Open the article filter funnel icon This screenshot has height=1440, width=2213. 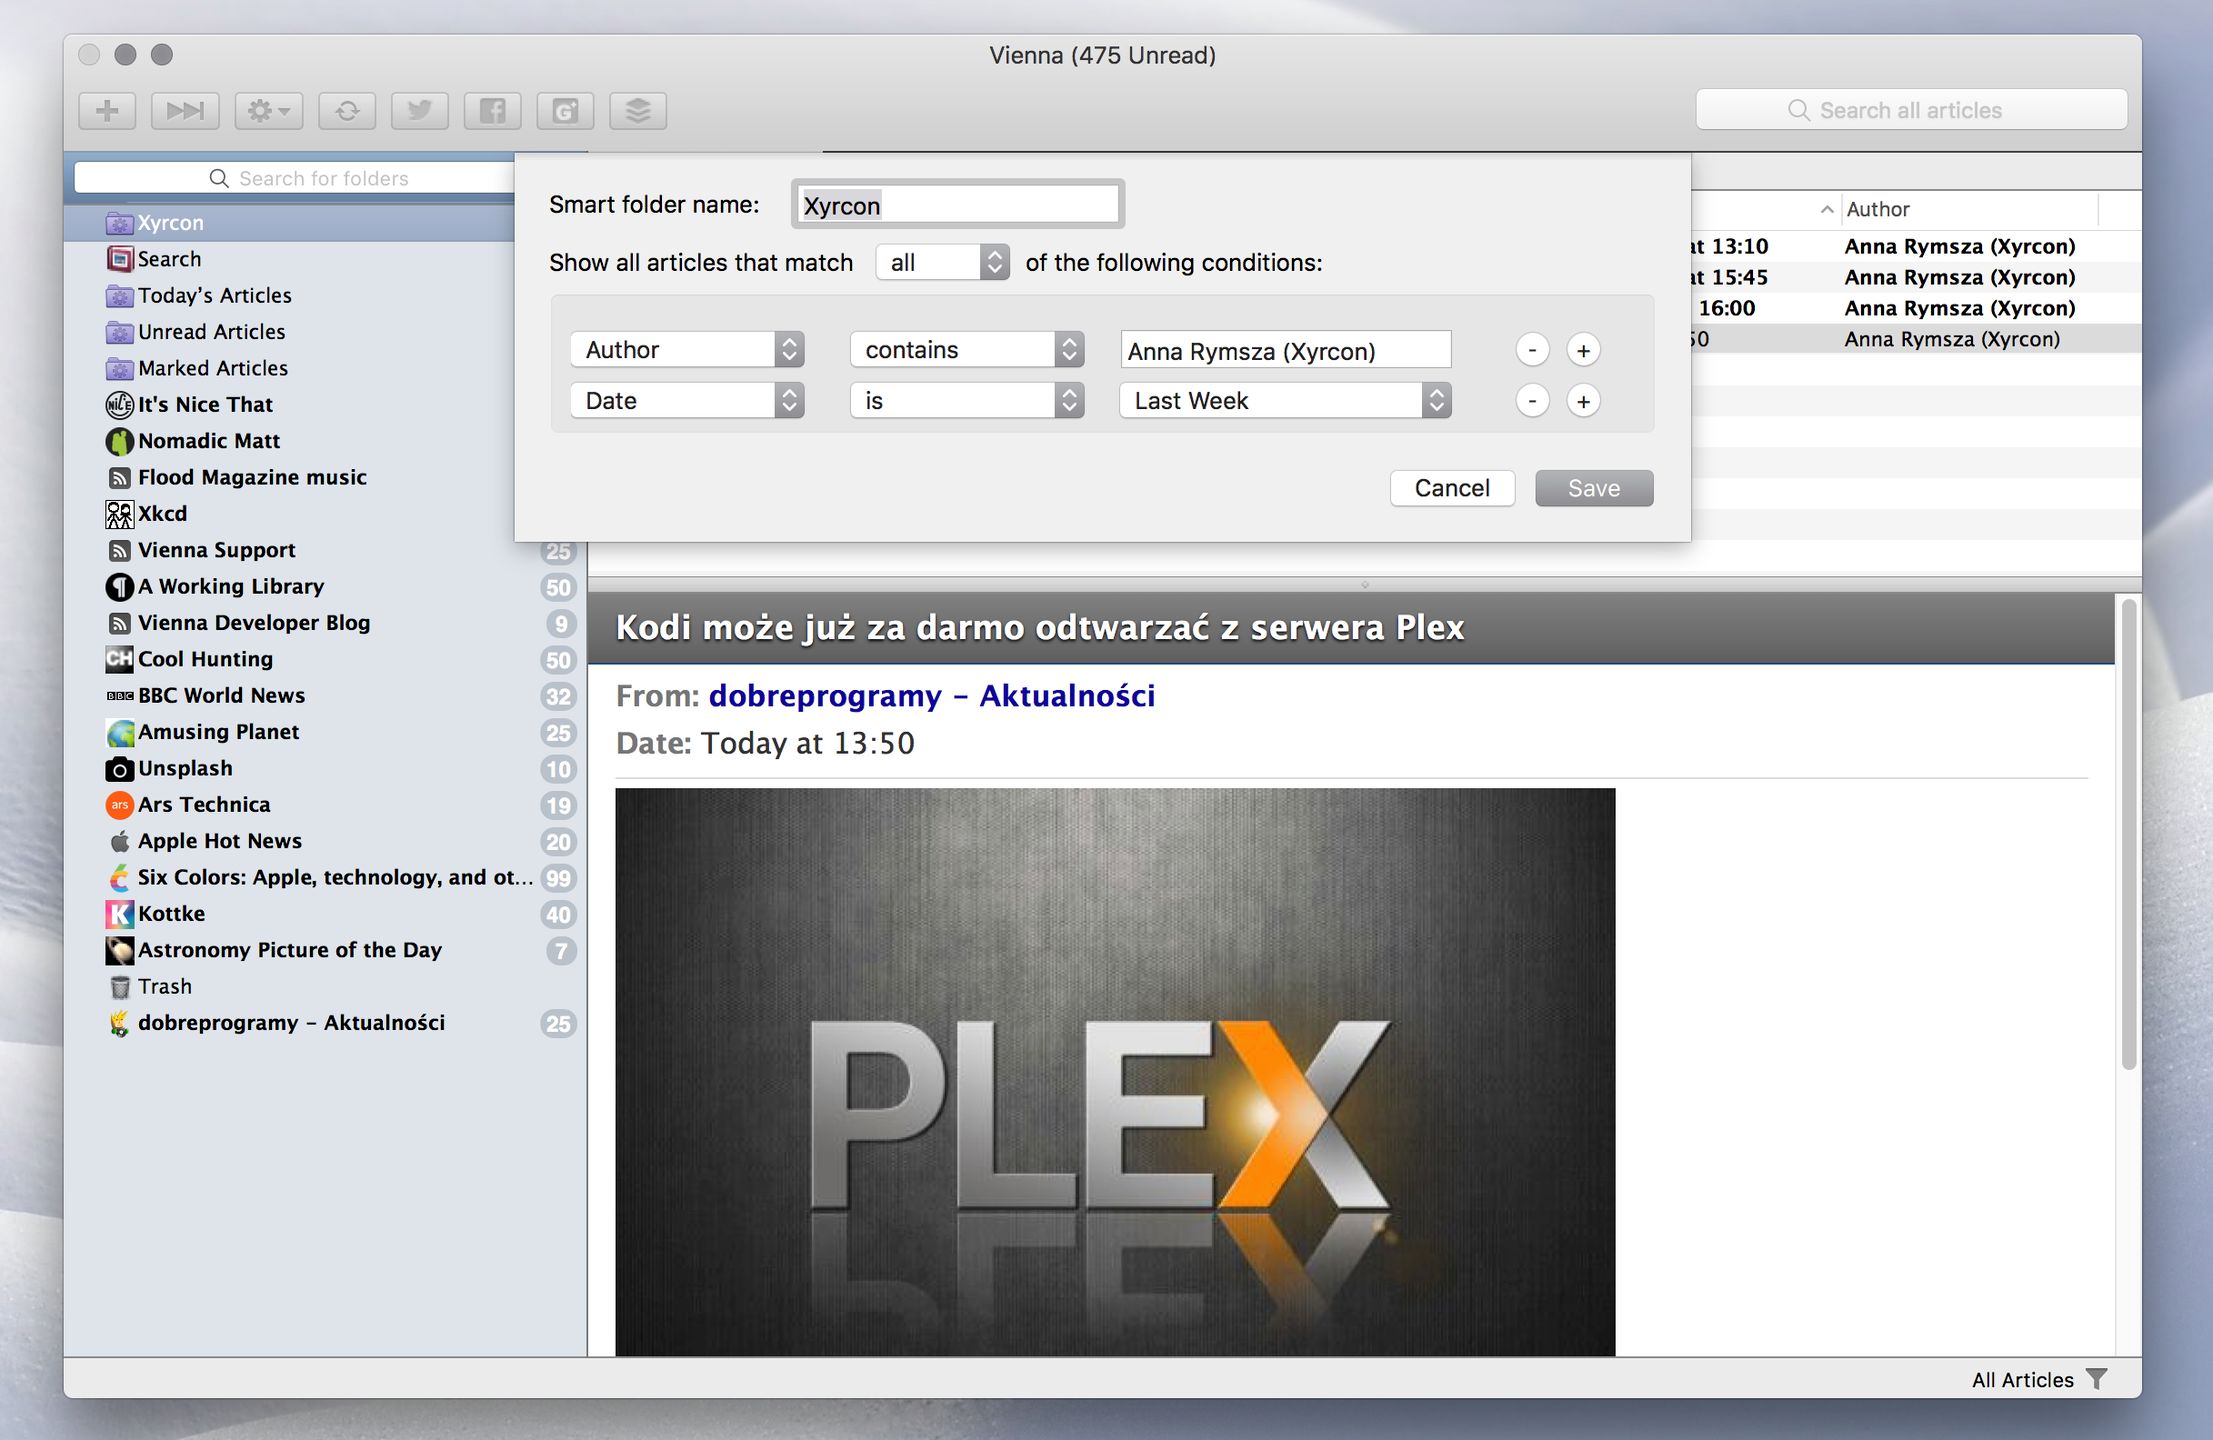pyautogui.click(x=2097, y=1379)
